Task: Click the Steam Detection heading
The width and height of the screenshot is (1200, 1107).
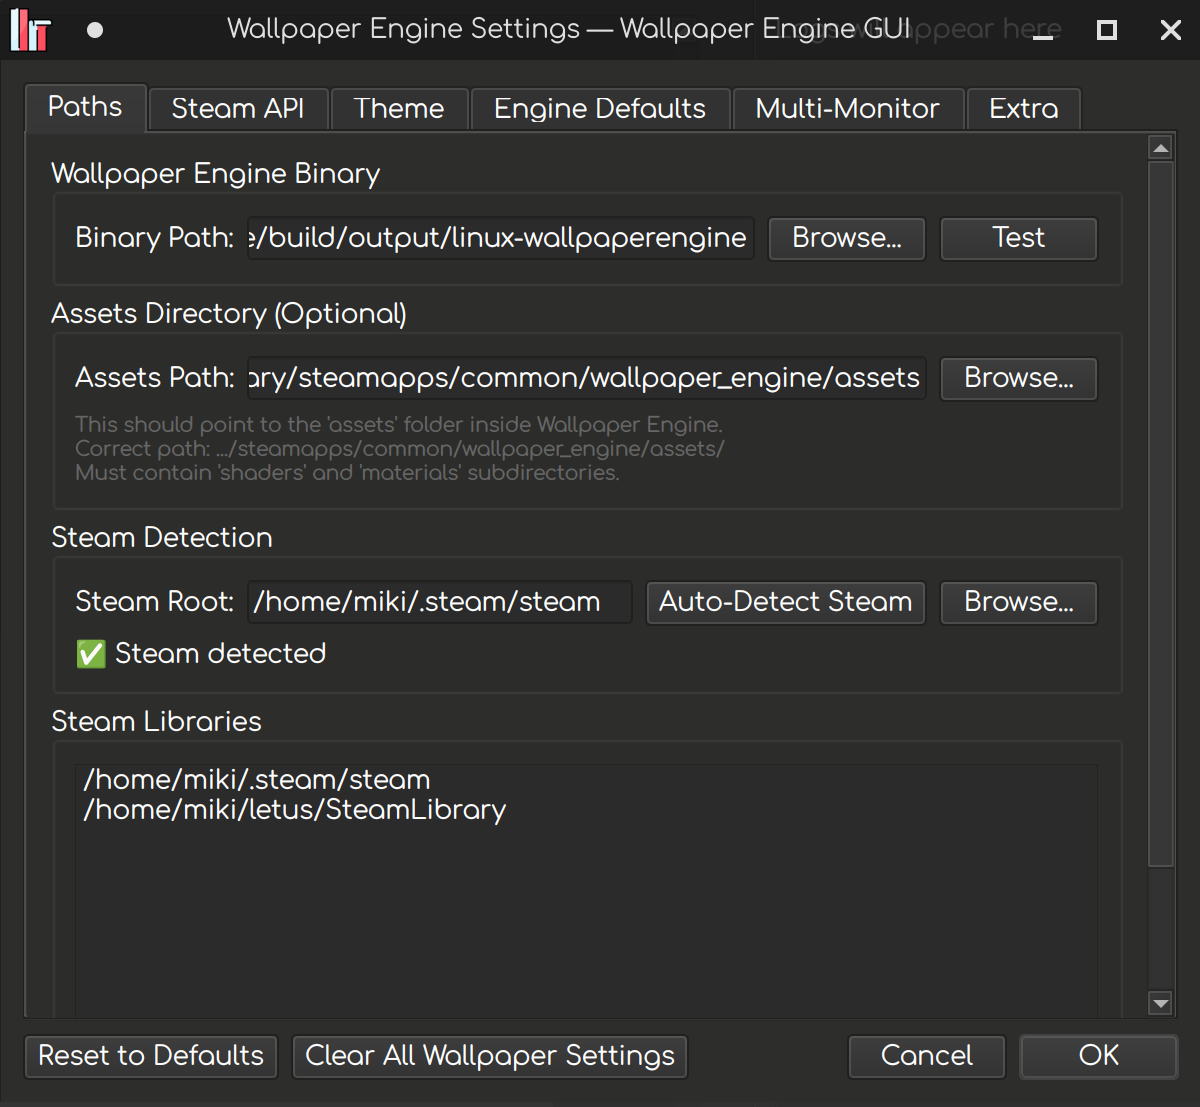Action: (162, 538)
